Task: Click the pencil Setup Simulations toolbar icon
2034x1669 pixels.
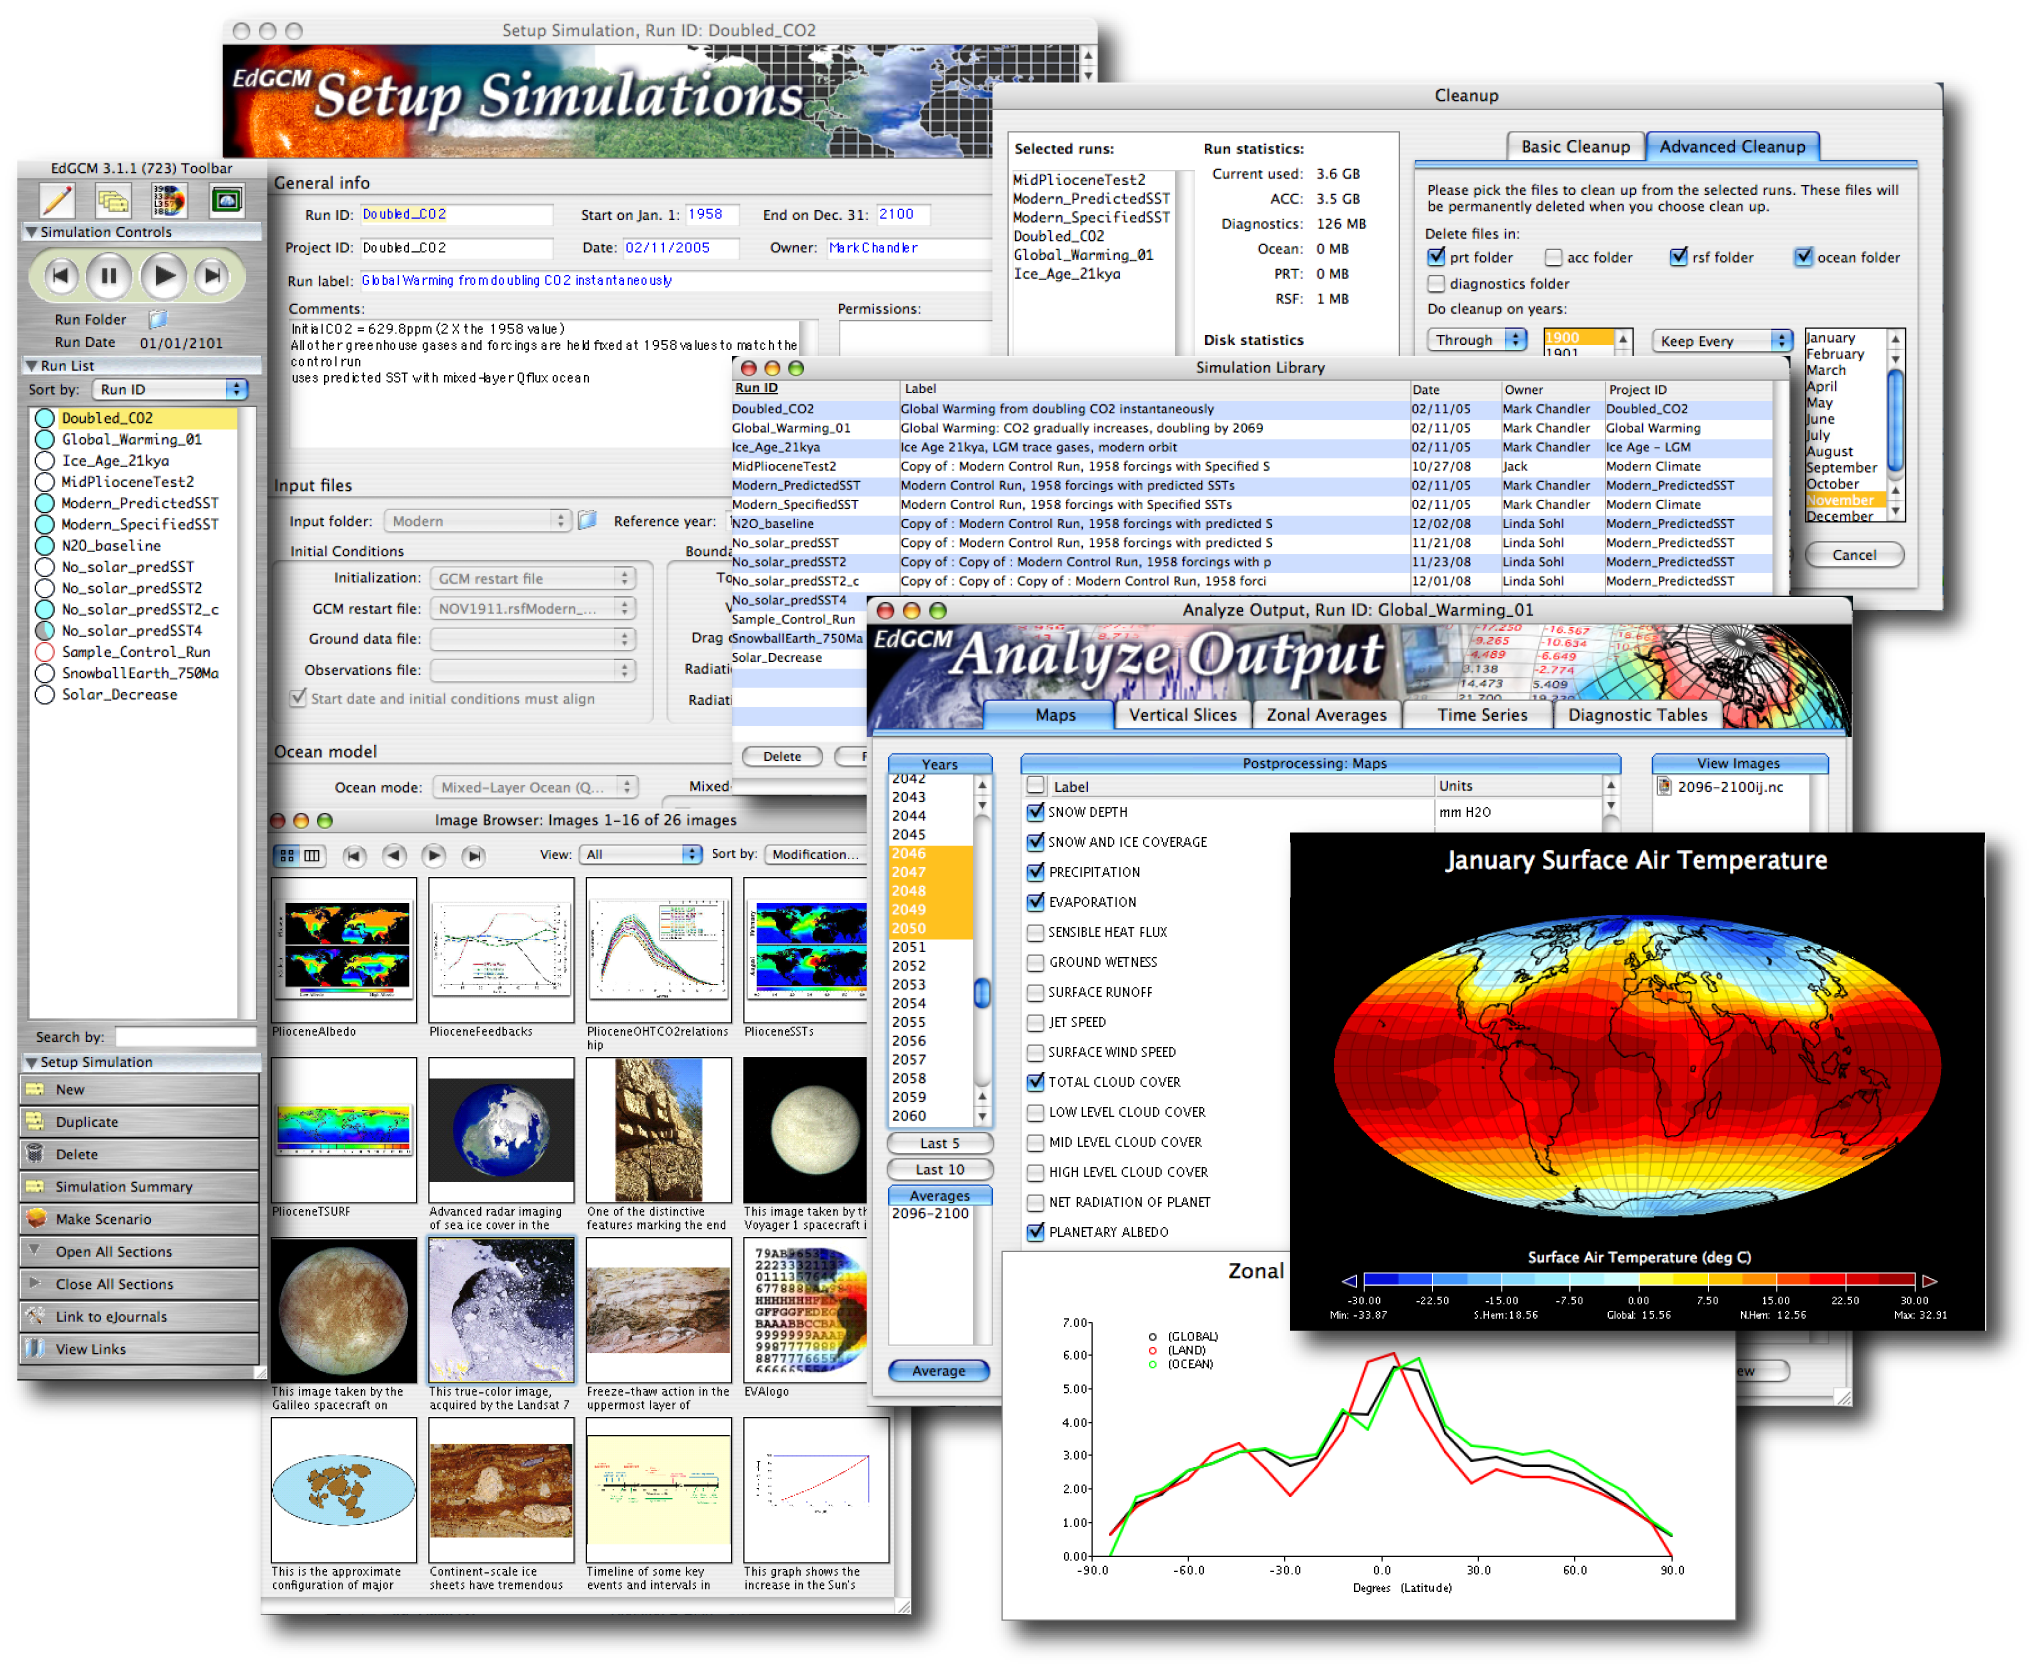Action: [x=57, y=201]
